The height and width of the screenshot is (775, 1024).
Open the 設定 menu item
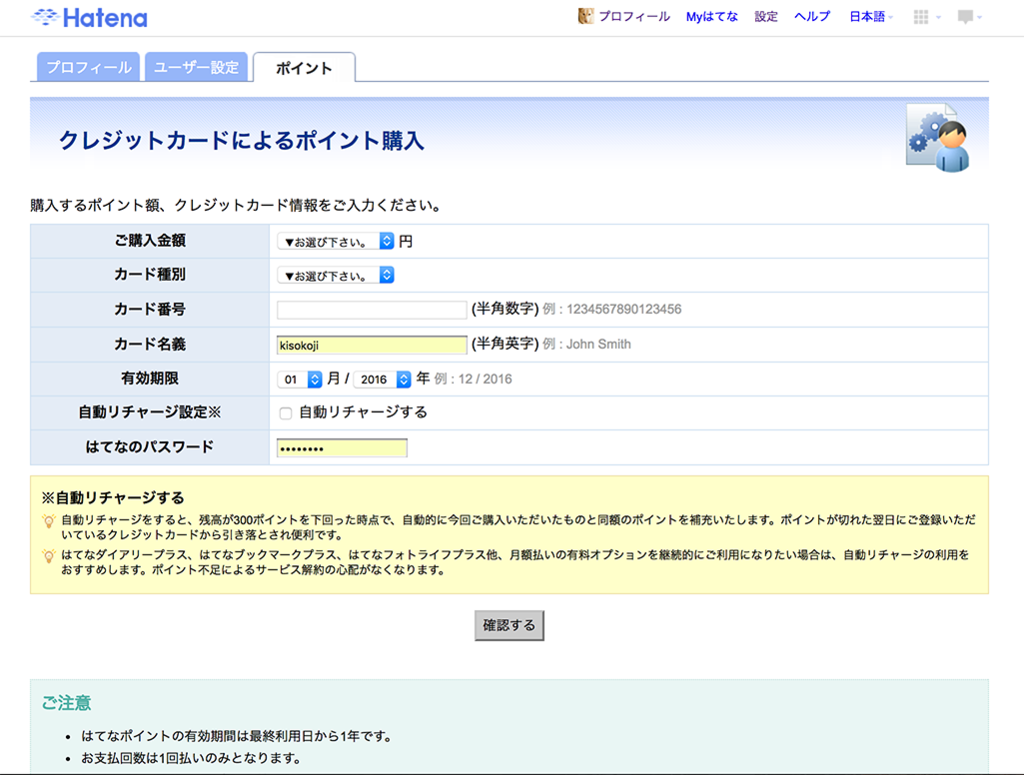pyautogui.click(x=765, y=16)
